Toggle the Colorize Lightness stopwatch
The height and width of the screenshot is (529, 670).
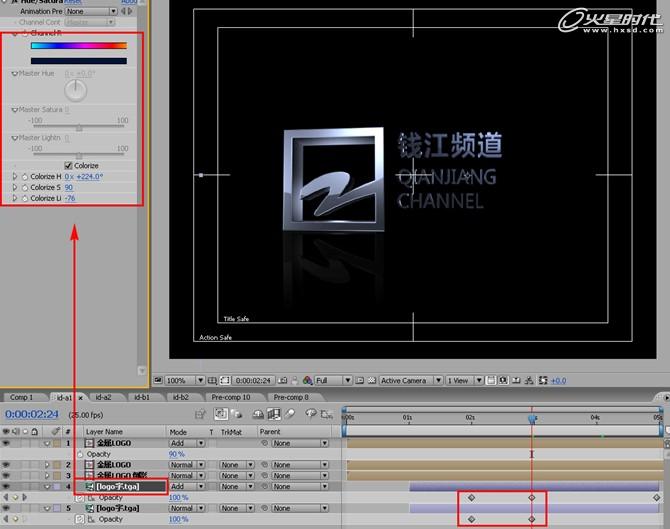point(24,198)
